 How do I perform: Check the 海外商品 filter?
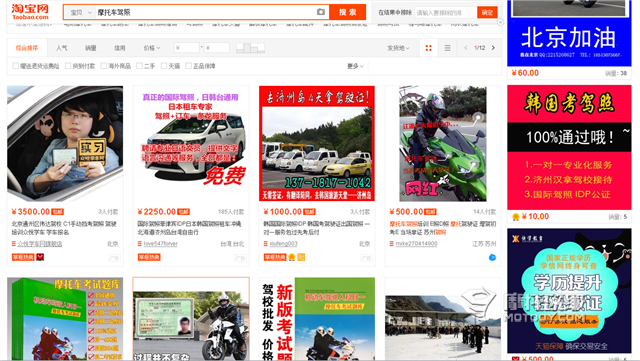[104, 66]
